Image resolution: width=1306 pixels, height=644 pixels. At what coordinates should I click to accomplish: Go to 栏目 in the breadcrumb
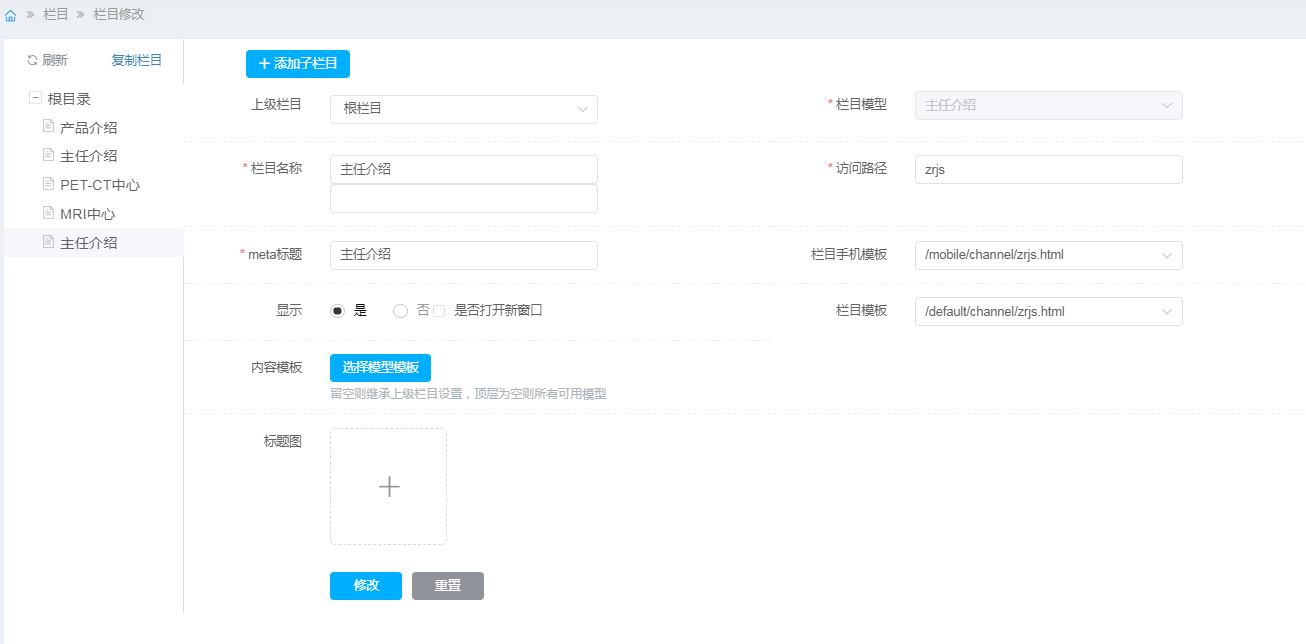point(56,15)
